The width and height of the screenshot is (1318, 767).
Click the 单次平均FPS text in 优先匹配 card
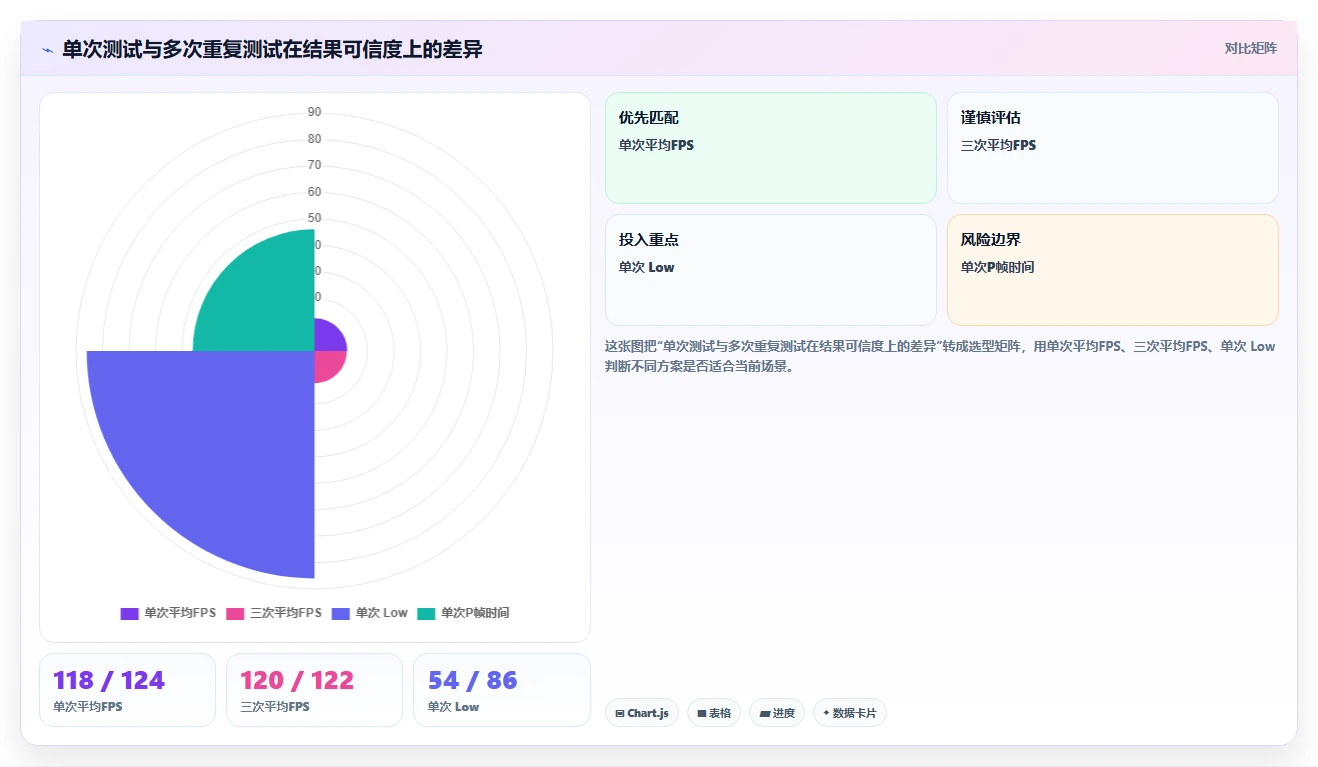tap(656, 145)
